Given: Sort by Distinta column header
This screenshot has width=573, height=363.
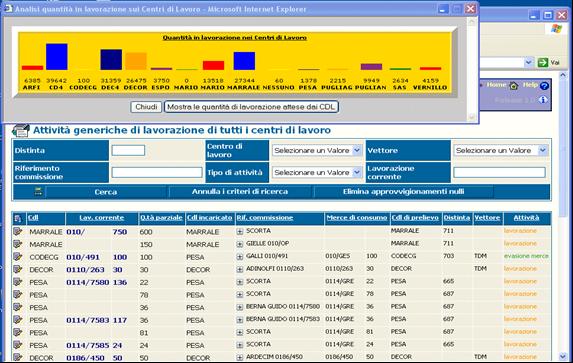Looking at the screenshot, I should (457, 218).
